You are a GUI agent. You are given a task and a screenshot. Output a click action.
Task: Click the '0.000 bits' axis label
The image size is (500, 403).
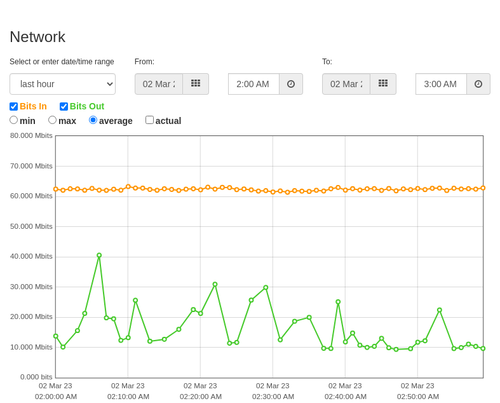36,377
